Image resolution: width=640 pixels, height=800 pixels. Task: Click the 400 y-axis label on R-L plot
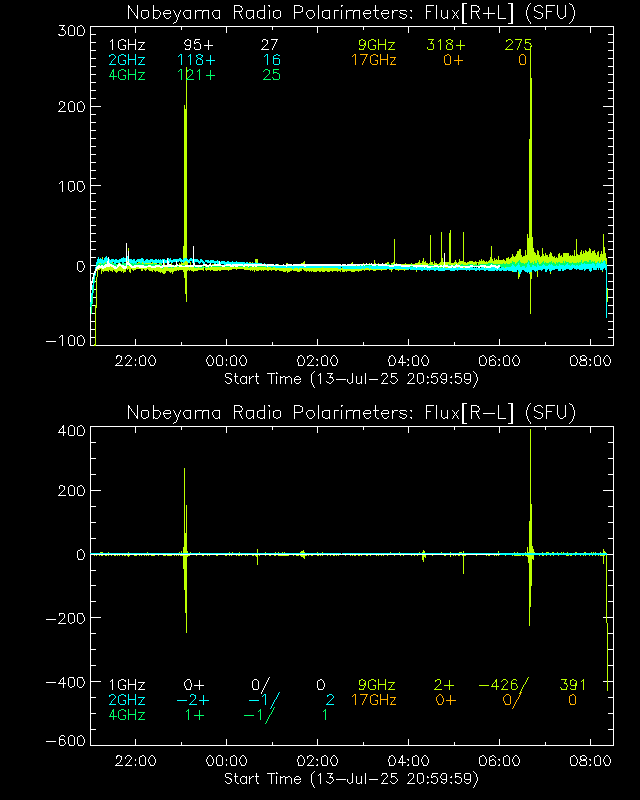point(71,431)
